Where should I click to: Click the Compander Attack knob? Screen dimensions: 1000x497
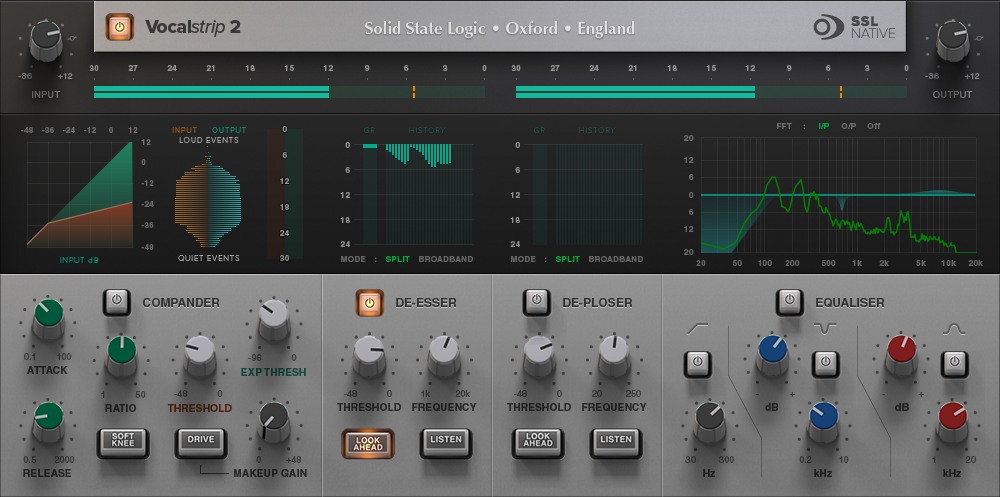[x=48, y=317]
